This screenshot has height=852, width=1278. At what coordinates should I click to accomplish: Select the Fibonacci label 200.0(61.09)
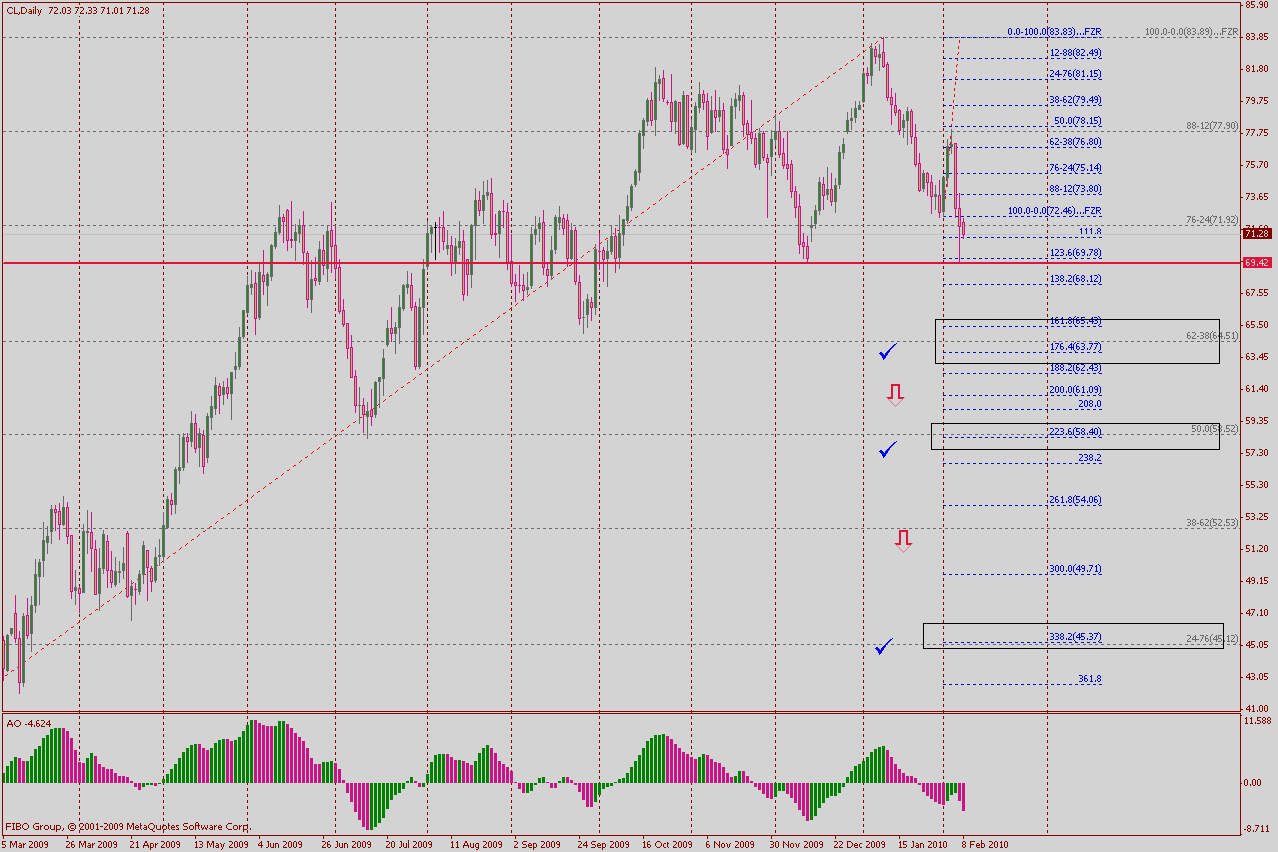[x=1075, y=389]
